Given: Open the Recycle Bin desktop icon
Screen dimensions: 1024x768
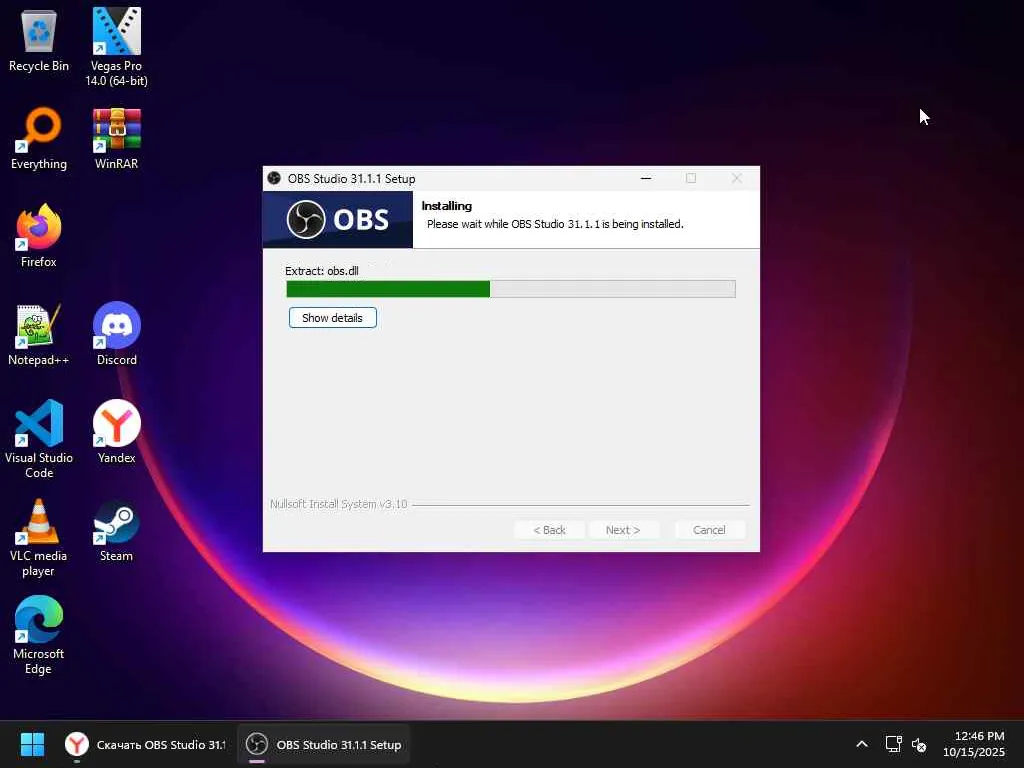Looking at the screenshot, I should [x=39, y=40].
